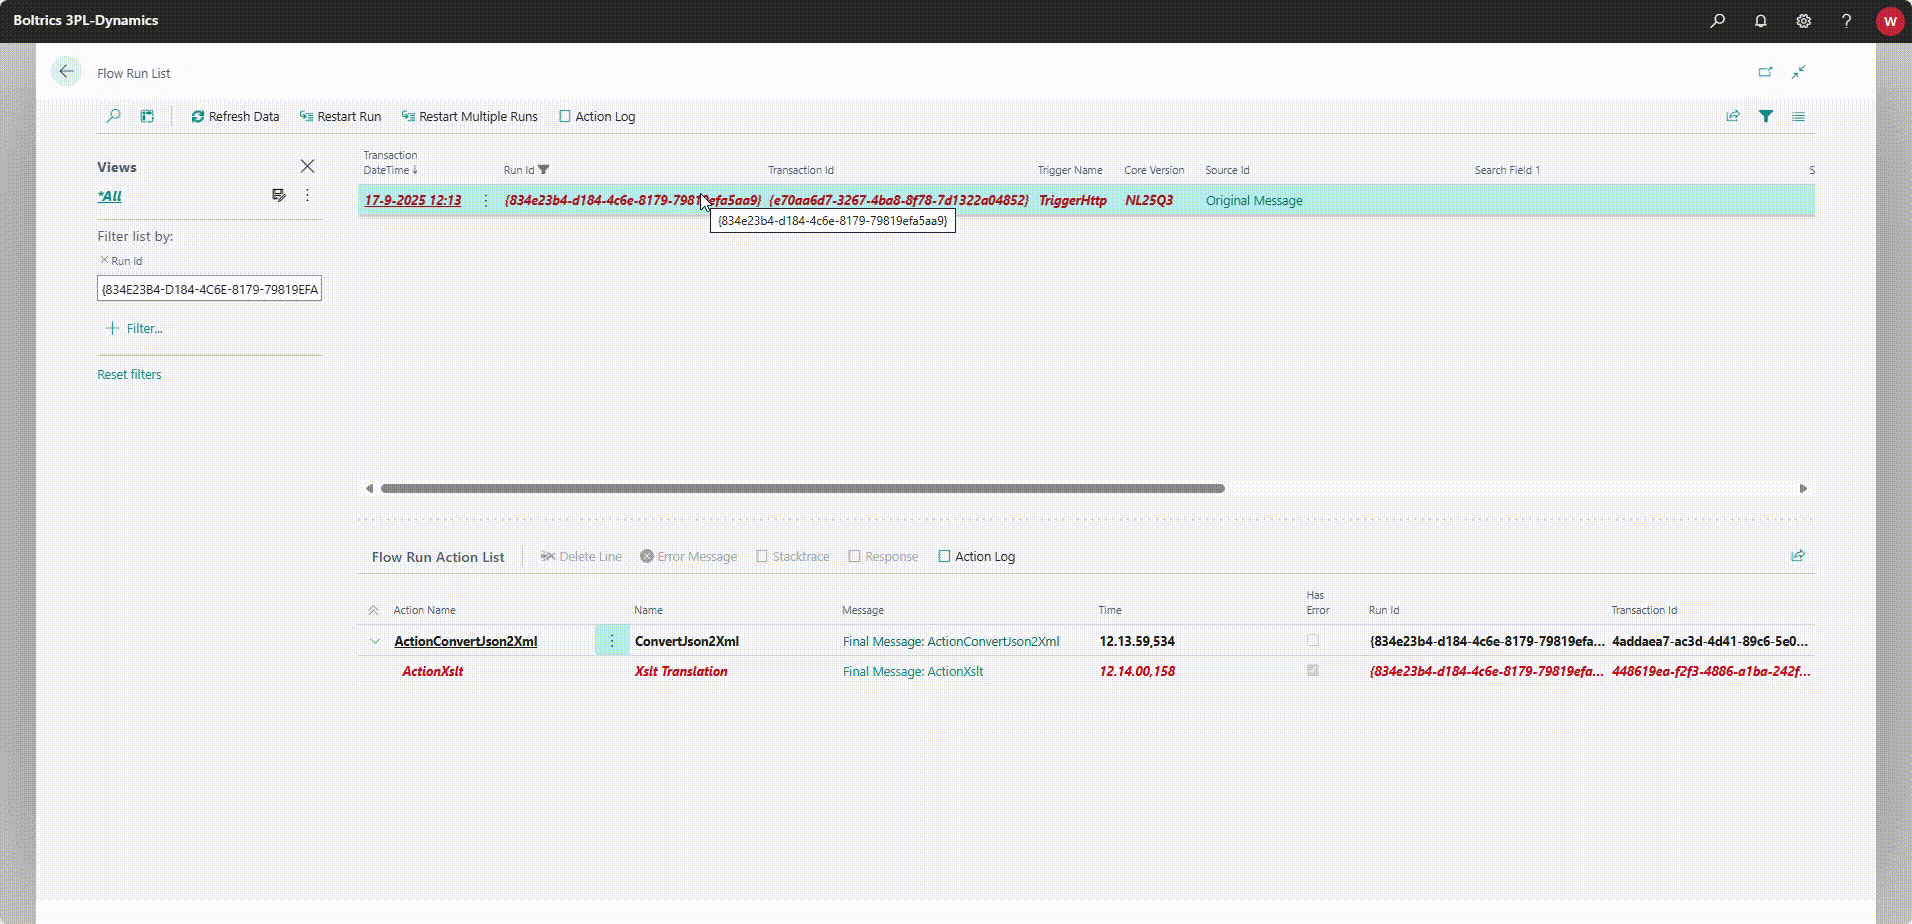Image resolution: width=1912 pixels, height=924 pixels.
Task: Click the Reset filters link
Action: click(129, 374)
